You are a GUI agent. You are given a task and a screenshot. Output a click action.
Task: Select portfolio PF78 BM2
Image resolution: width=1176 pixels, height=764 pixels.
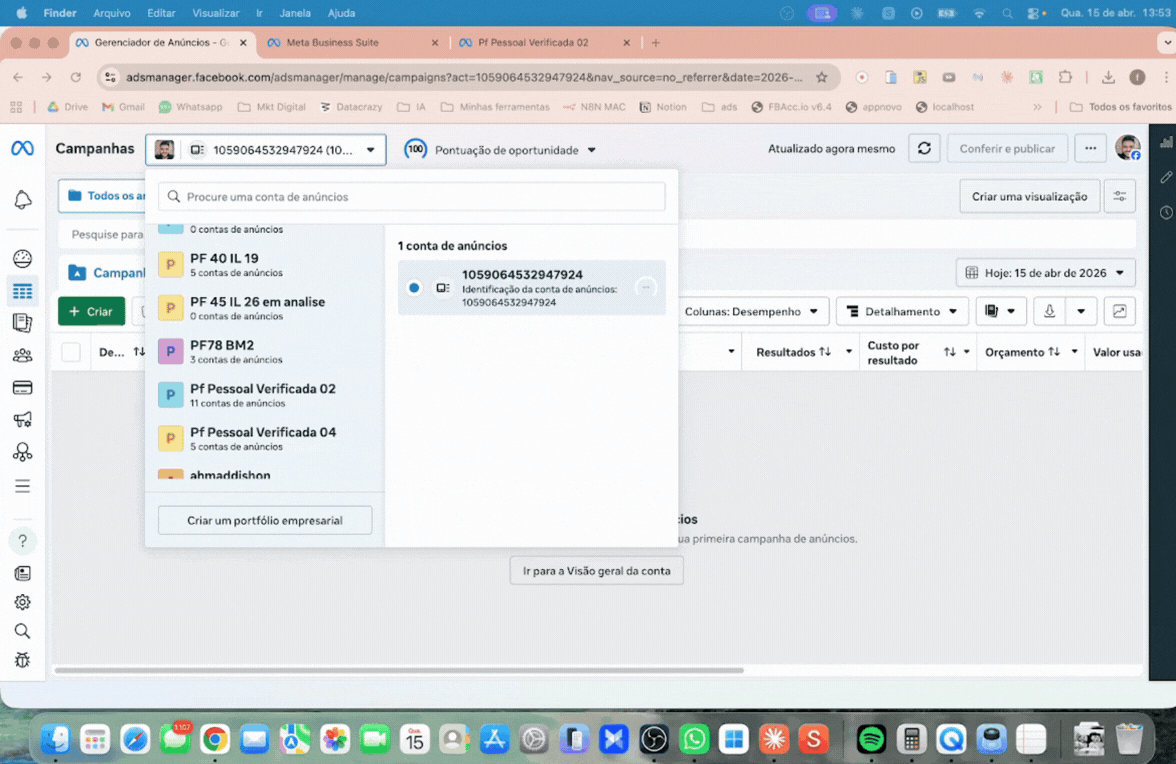265,352
